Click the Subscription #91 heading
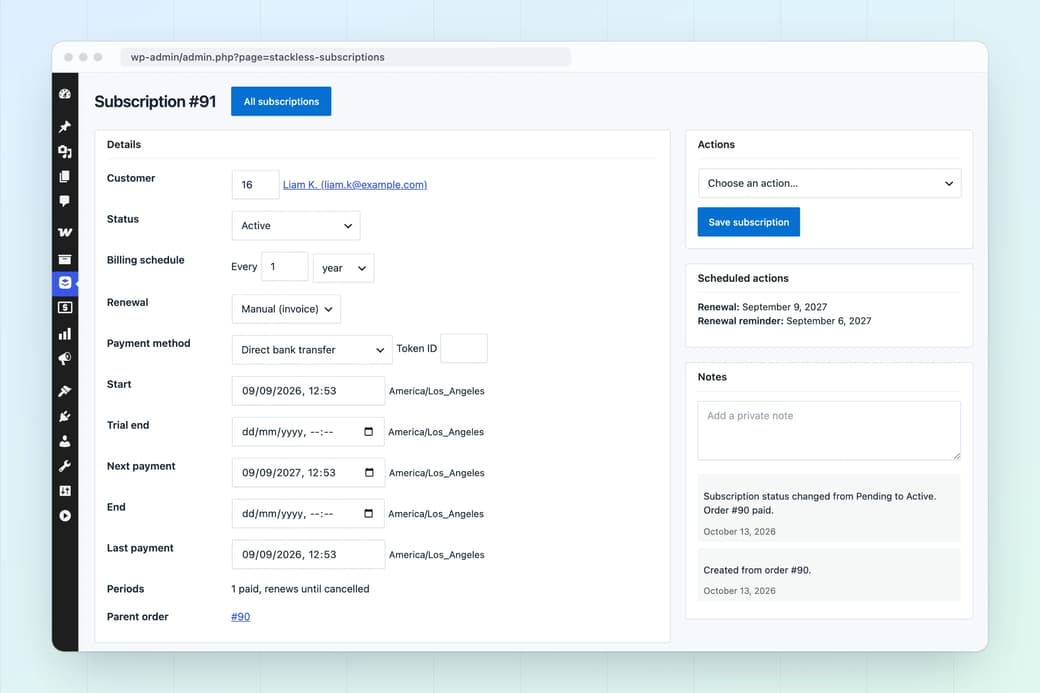The image size is (1040, 693). pyautogui.click(x=155, y=101)
